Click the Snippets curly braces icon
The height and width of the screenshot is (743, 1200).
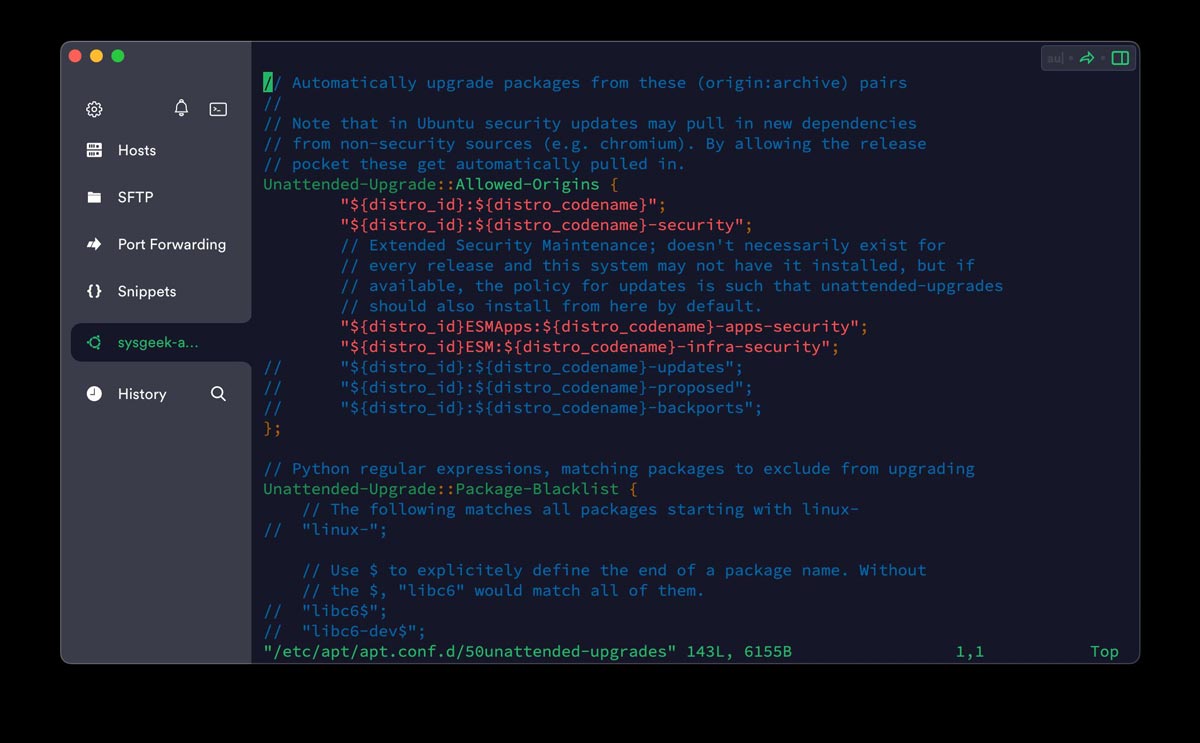click(94, 291)
